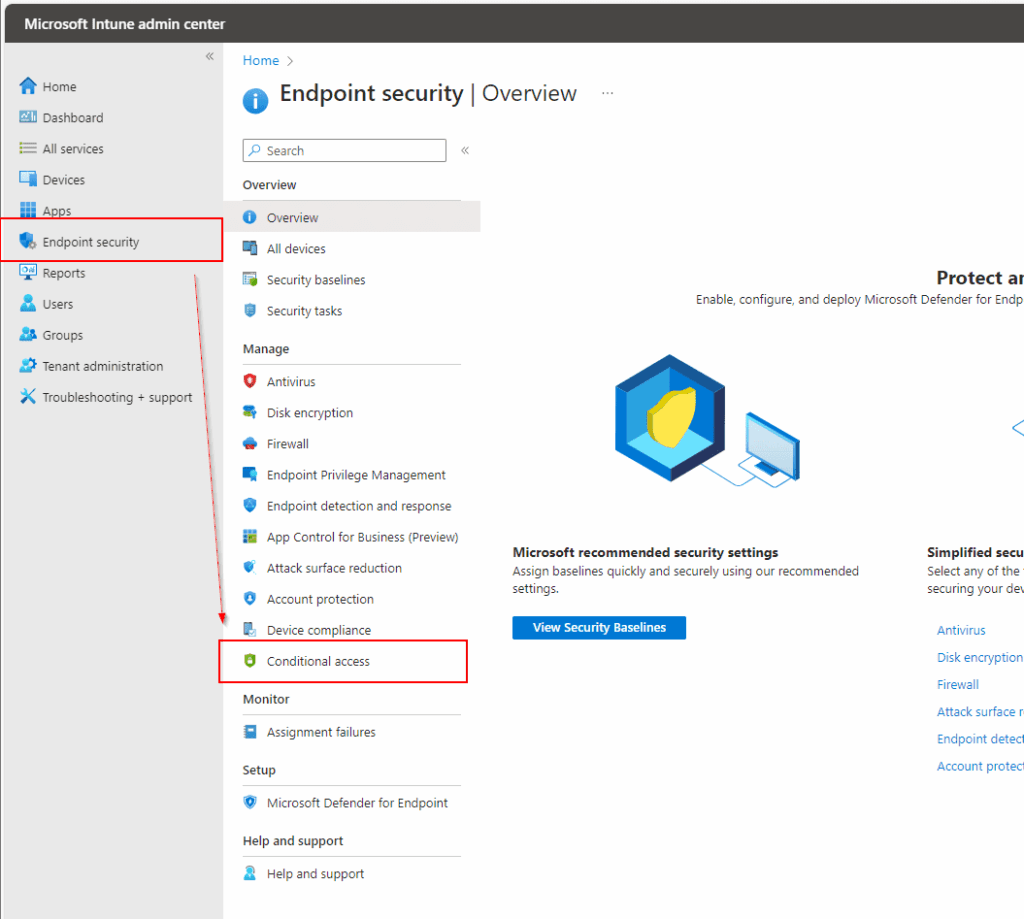Collapse the left navigation pane

(209, 57)
